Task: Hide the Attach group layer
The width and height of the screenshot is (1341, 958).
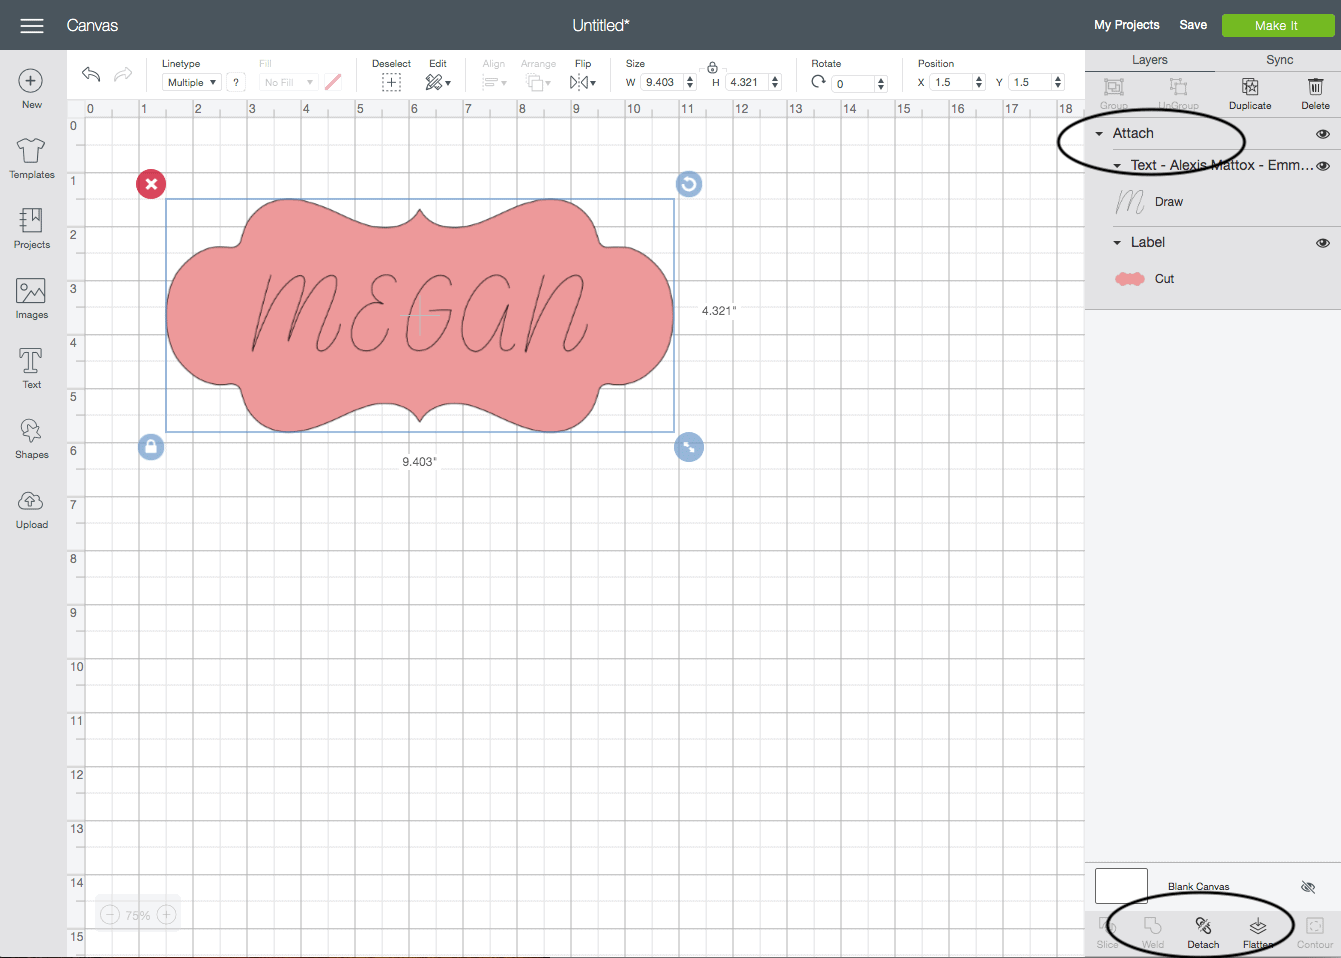Action: pyautogui.click(x=1322, y=134)
